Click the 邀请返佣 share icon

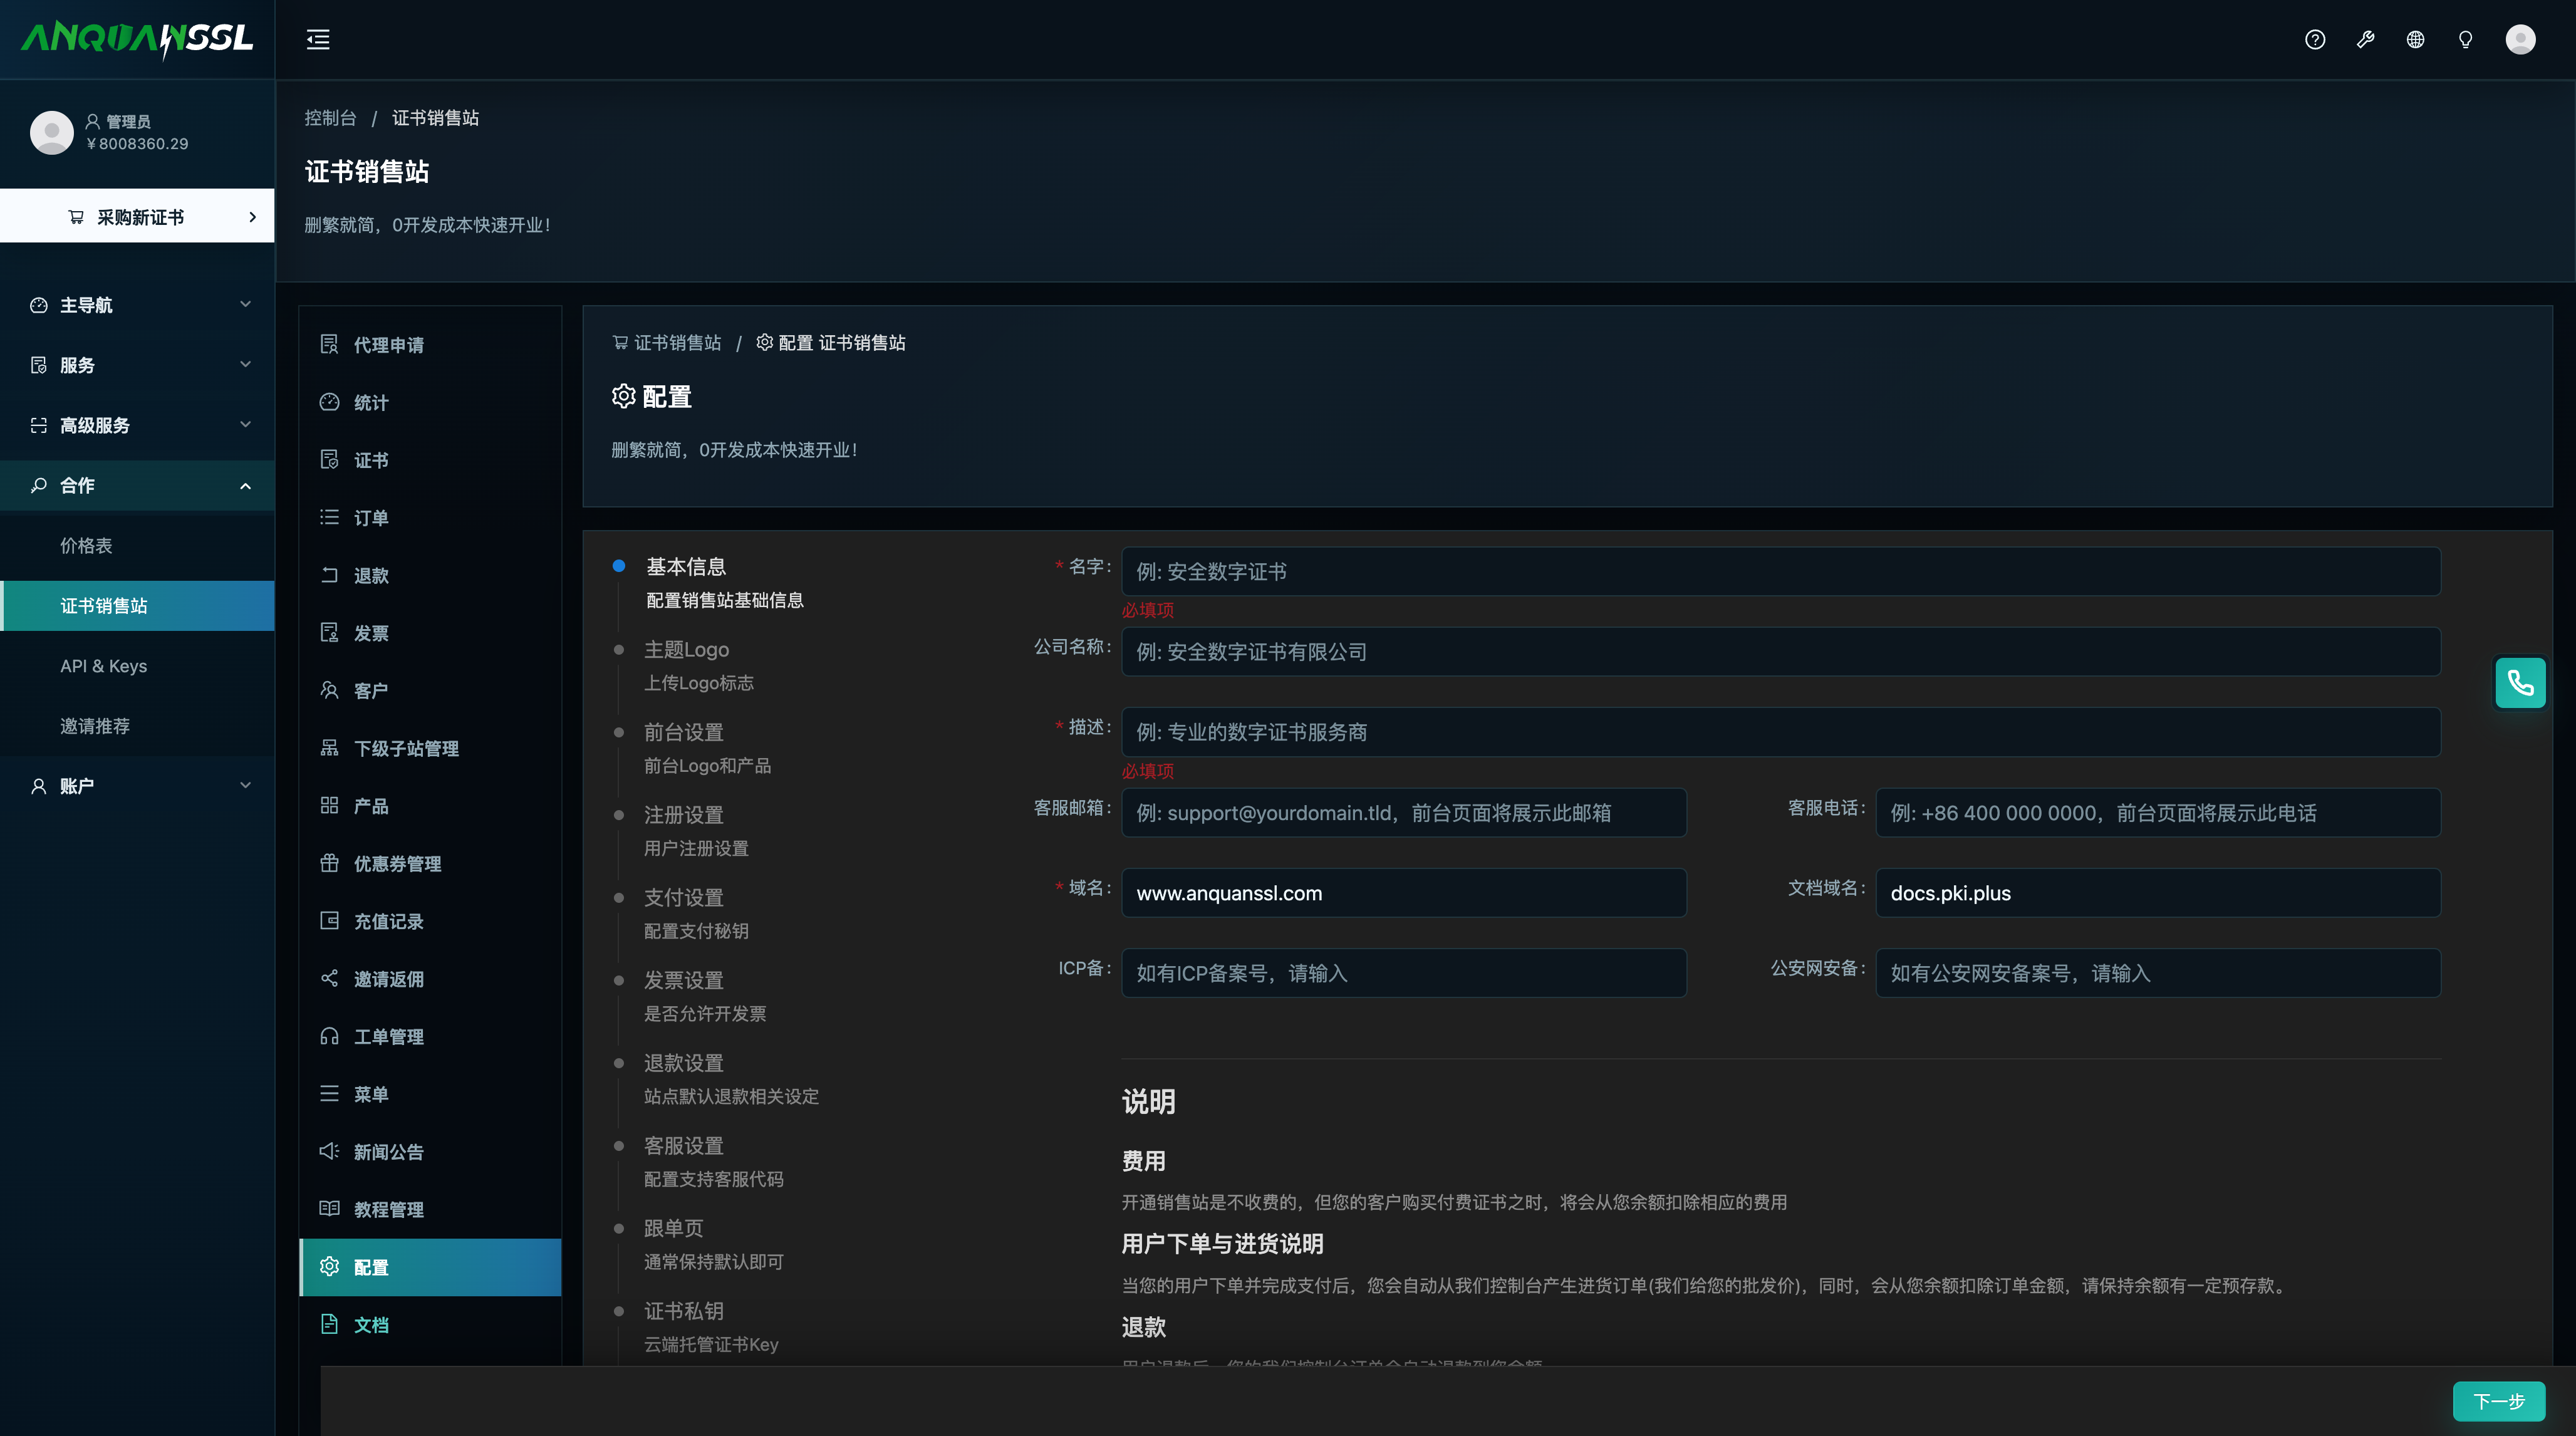(x=329, y=979)
